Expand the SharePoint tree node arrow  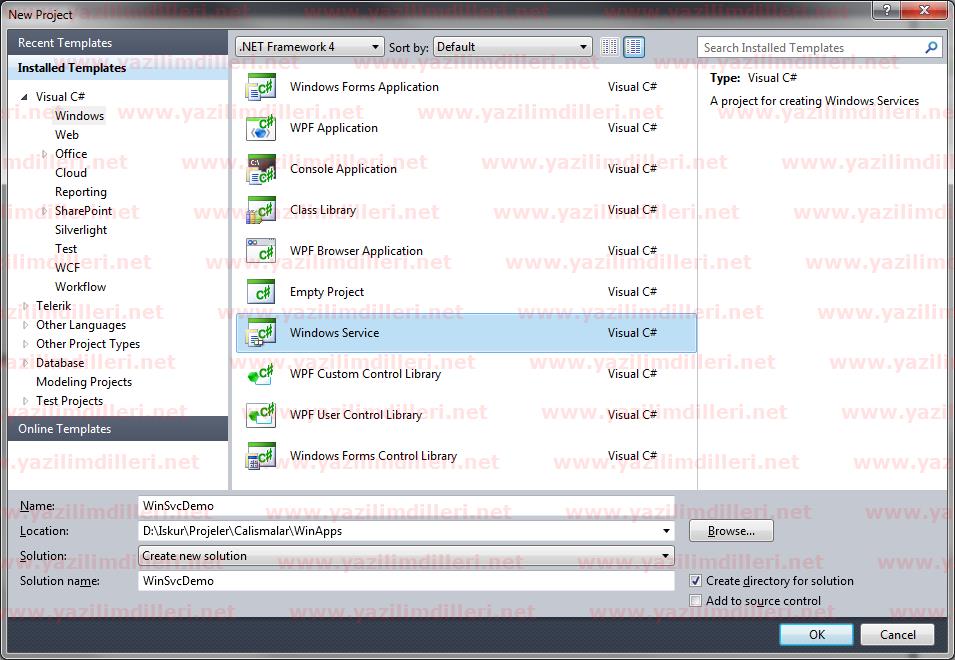(x=44, y=211)
